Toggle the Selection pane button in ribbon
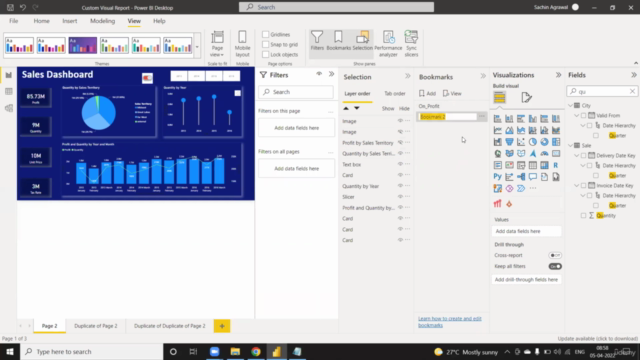This screenshot has height=360, width=640. [x=362, y=41]
